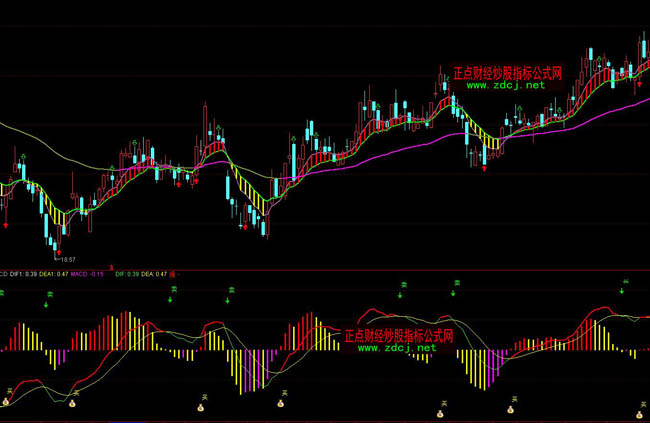Image resolution: width=650 pixels, height=423 pixels.
Task: Open the www.zdcj.net link in the MACD panel
Action: coord(398,348)
